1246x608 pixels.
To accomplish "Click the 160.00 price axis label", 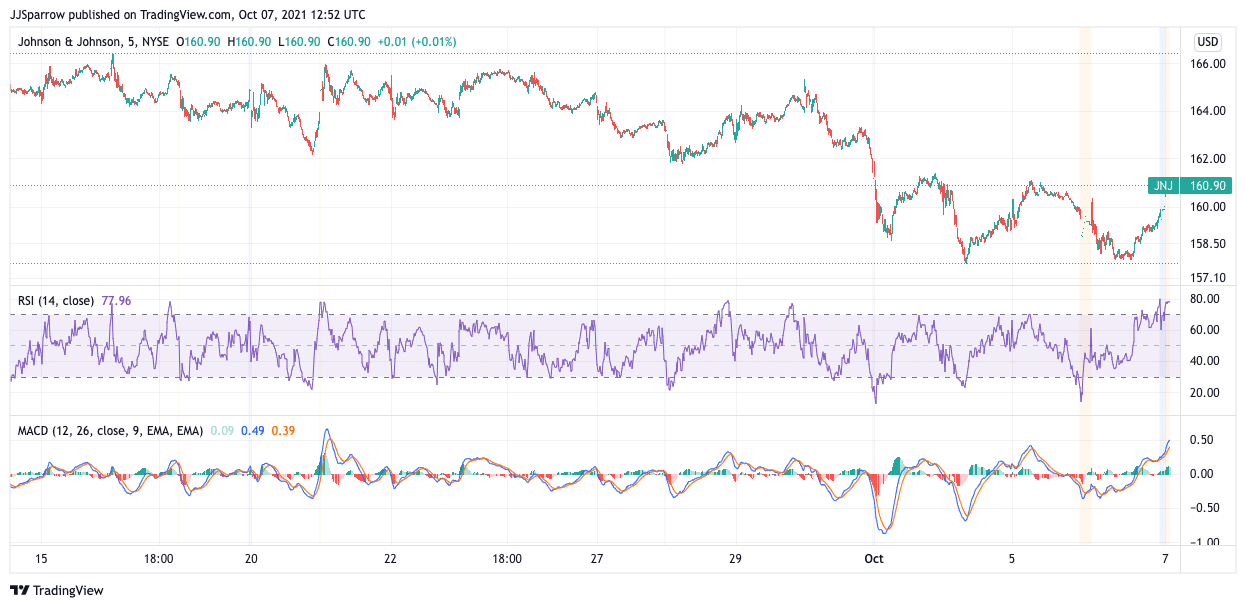I will (x=1207, y=207).
